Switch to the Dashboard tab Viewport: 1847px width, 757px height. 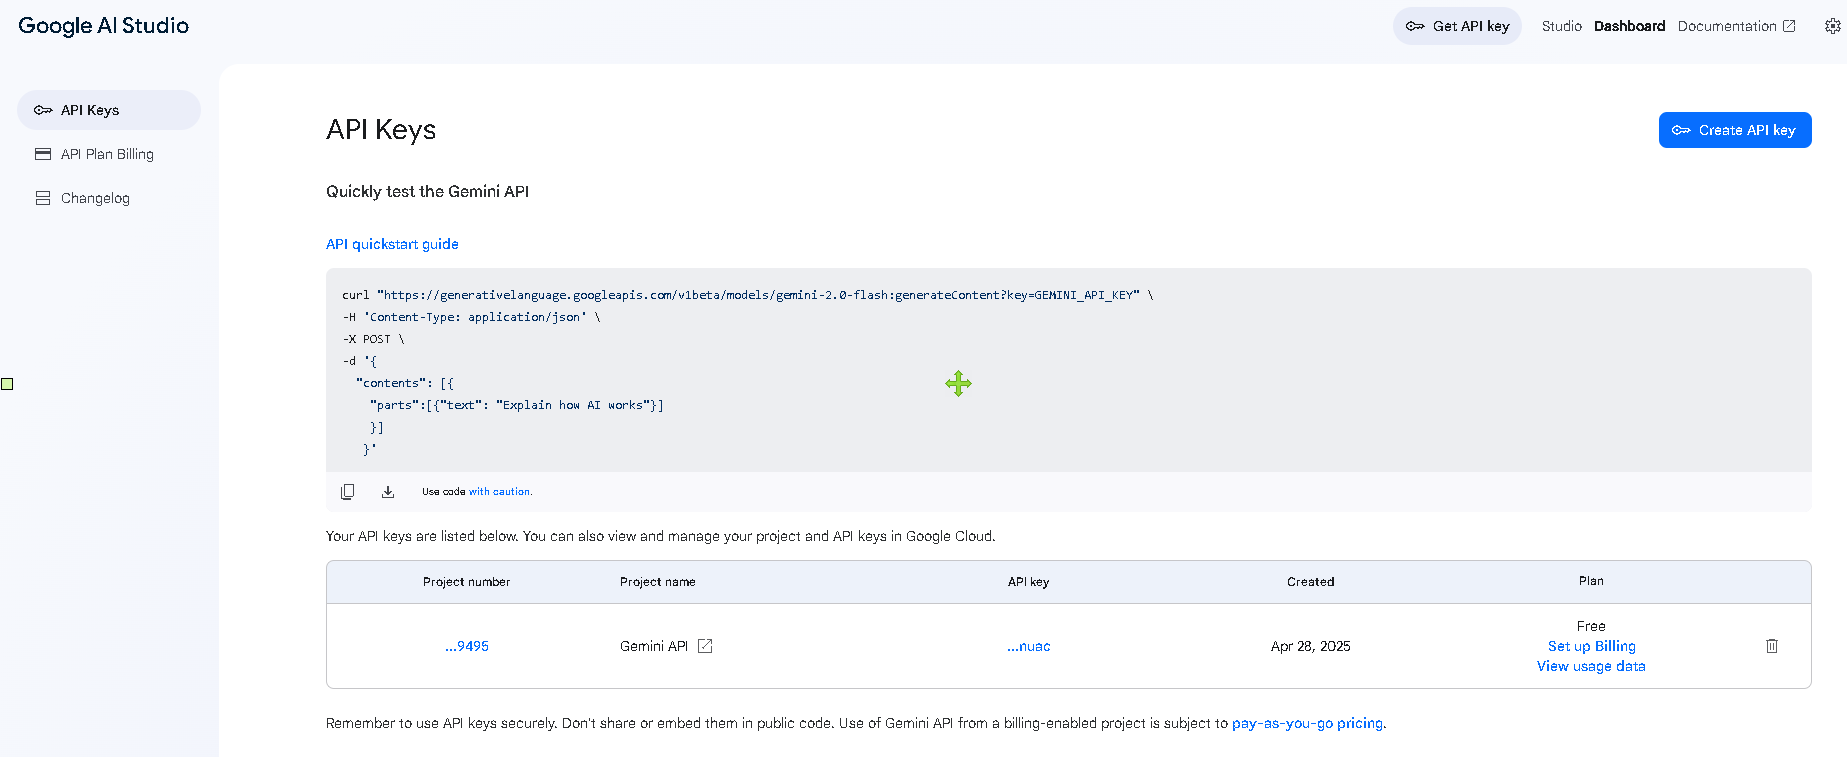click(x=1629, y=26)
